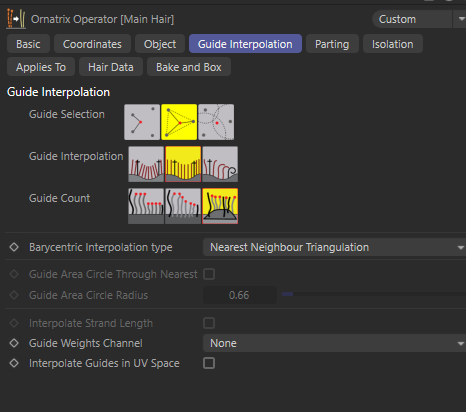Click the Guide Weights Channel label
Viewport: 466px width, 412px height.
tap(86, 343)
